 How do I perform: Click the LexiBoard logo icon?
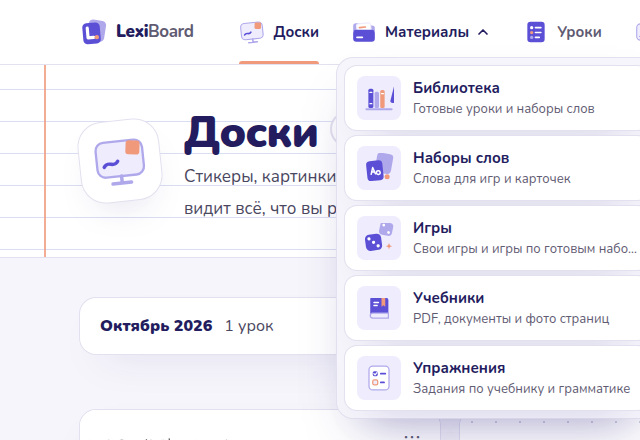[94, 32]
